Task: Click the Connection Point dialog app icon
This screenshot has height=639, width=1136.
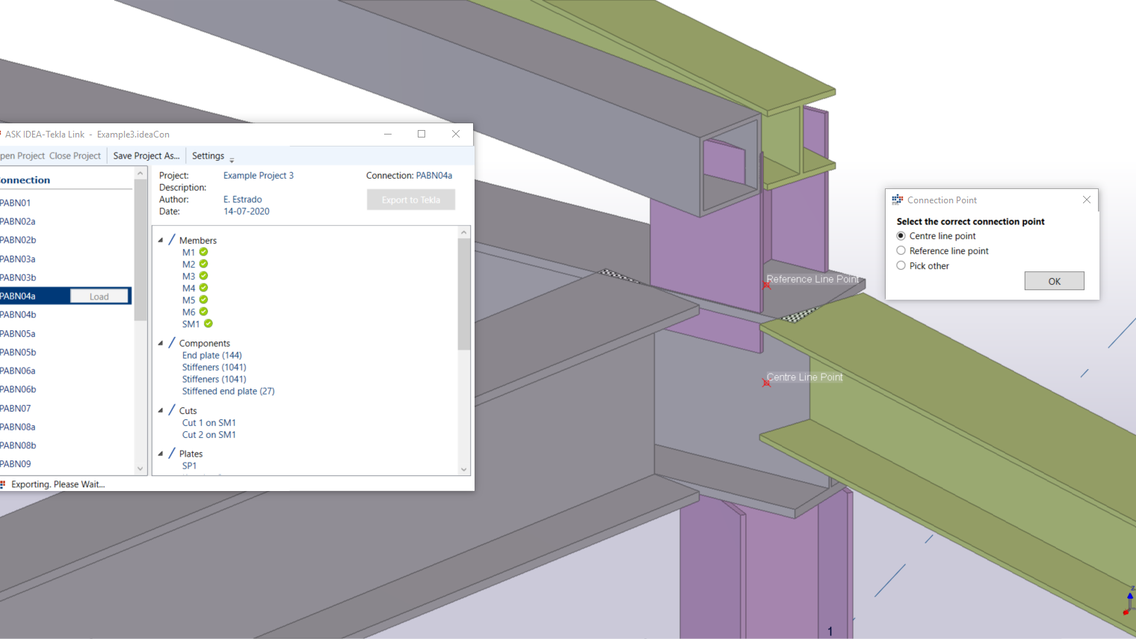Action: 898,200
